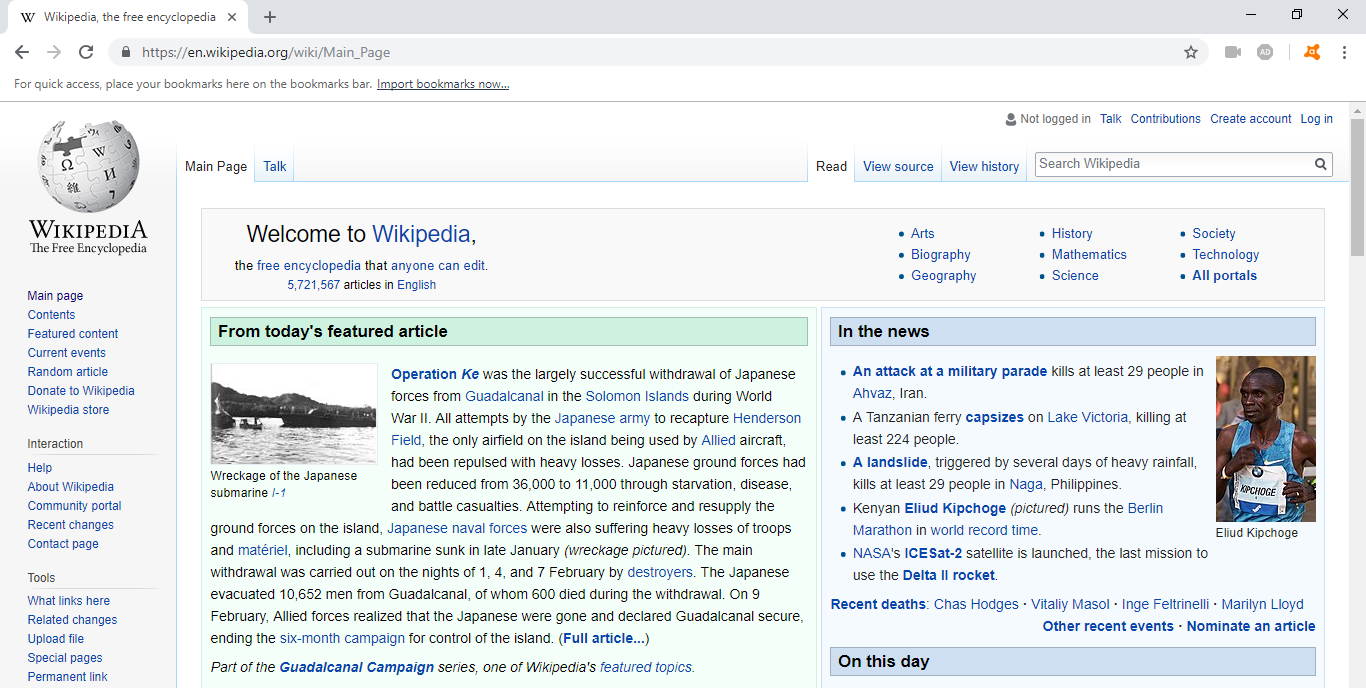This screenshot has width=1366, height=688.
Task: Click the All portals link
Action: tap(1225, 276)
